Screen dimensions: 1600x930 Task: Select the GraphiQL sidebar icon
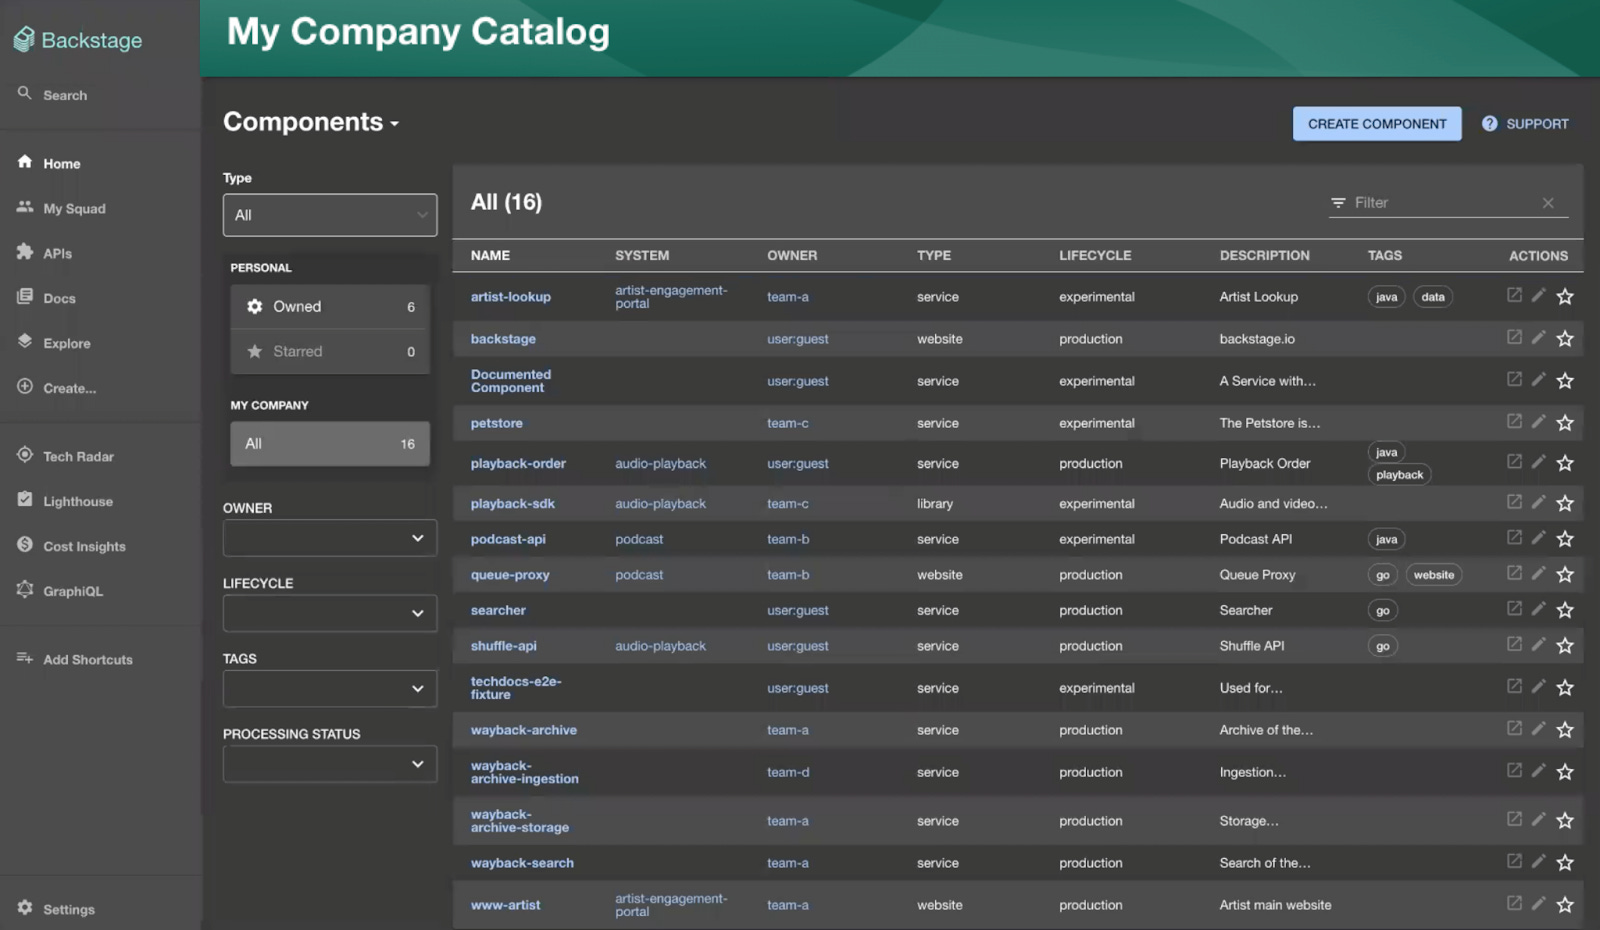click(x=71, y=591)
